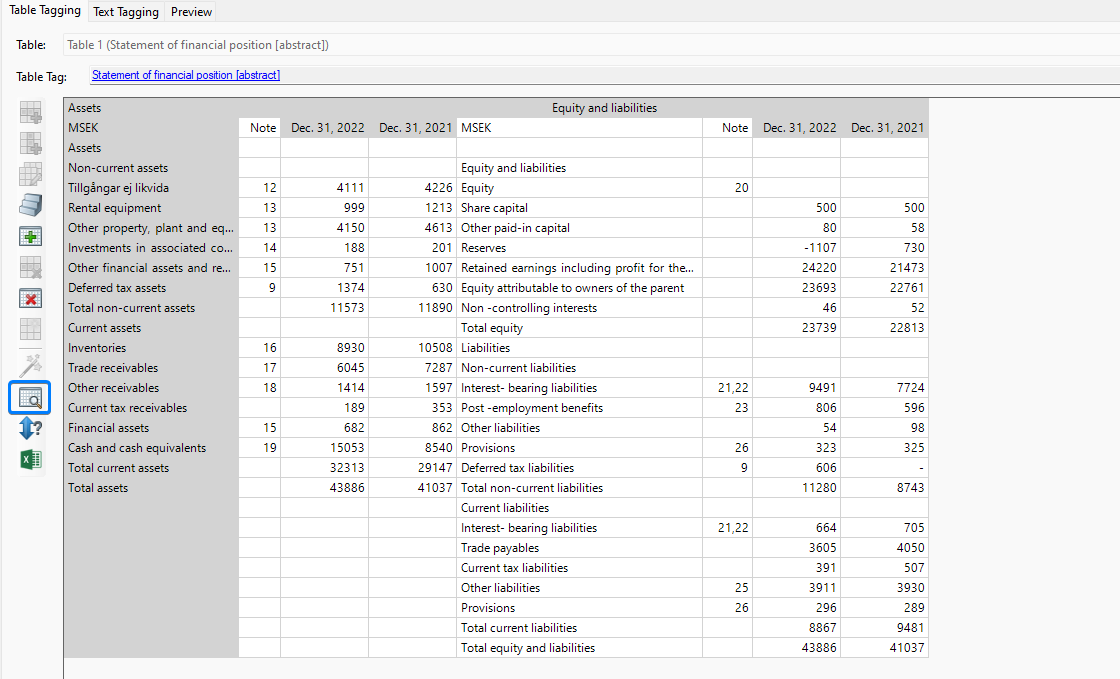Click the magic wand auto-tag icon
This screenshot has width=1120, height=679.
click(31, 365)
